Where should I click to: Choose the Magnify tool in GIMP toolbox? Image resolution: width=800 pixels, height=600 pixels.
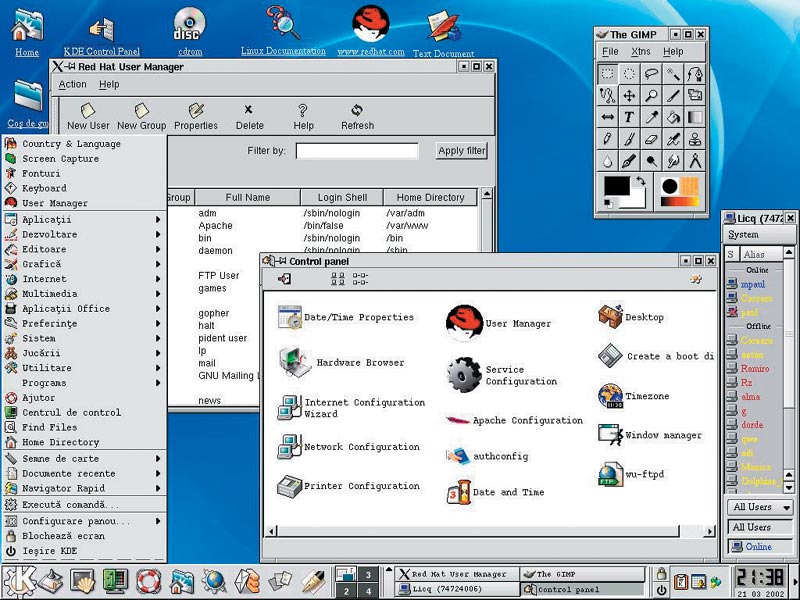pyautogui.click(x=651, y=95)
